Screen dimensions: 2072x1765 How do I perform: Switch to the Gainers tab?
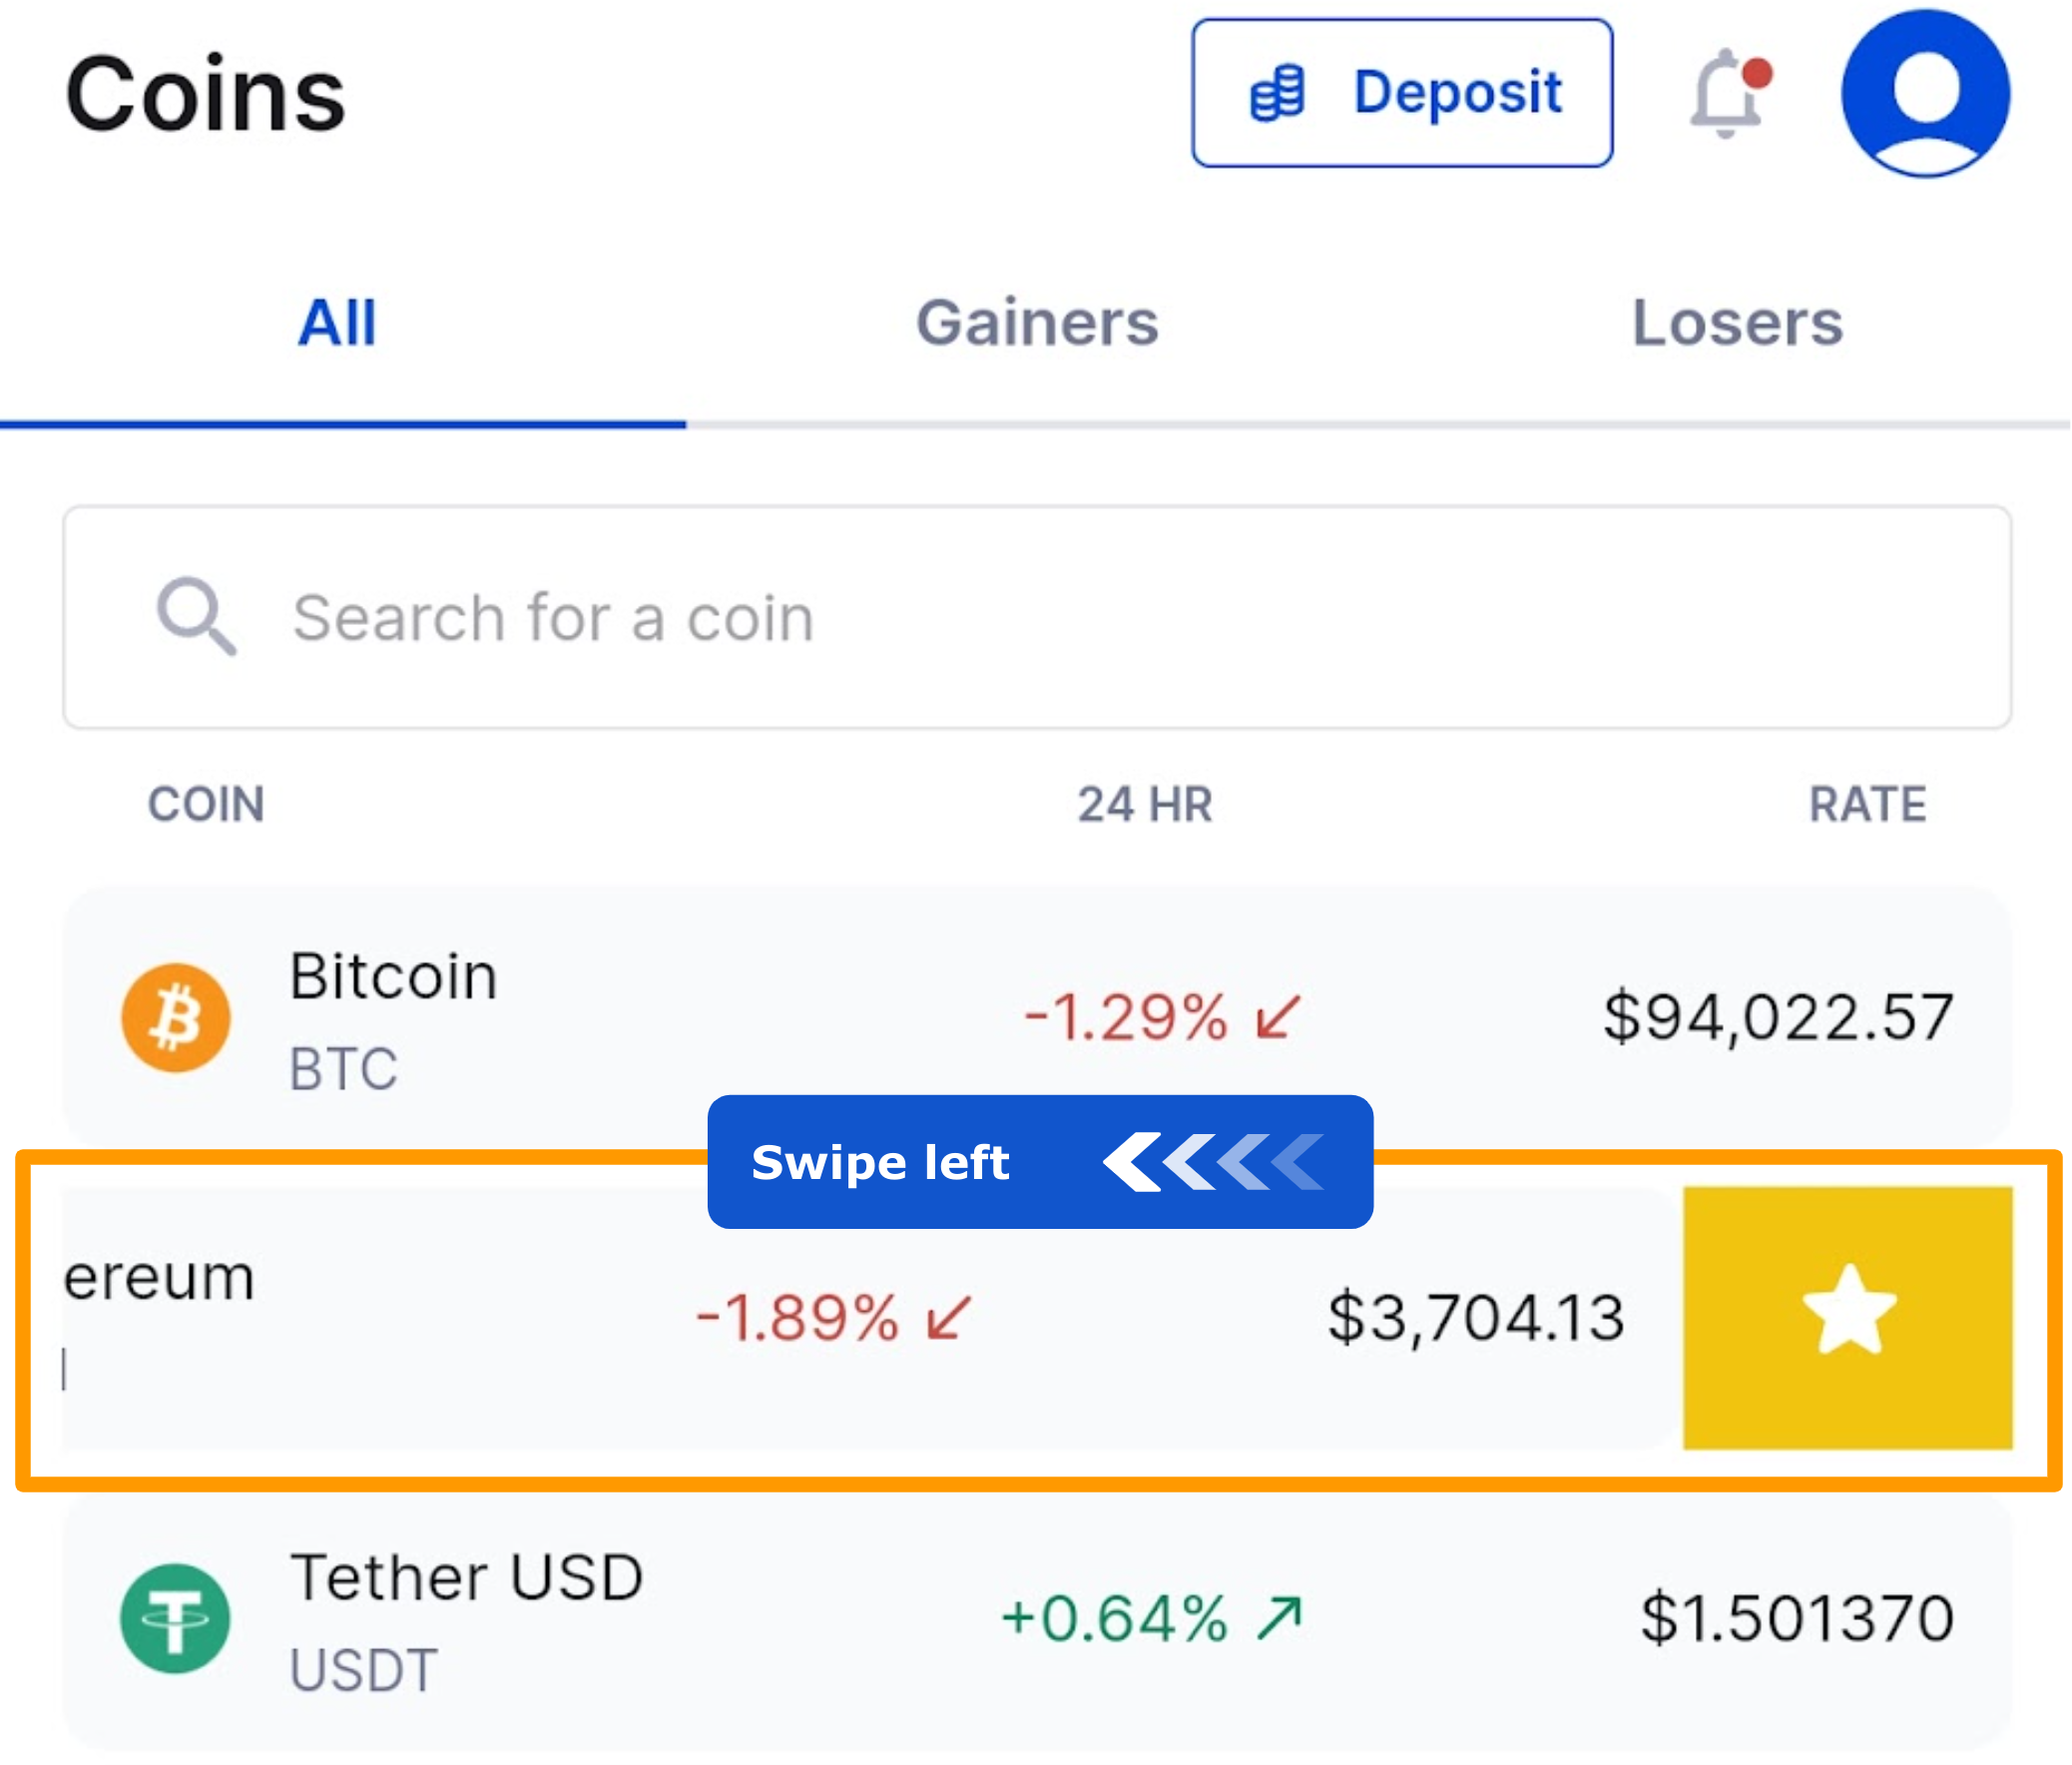(x=1038, y=322)
